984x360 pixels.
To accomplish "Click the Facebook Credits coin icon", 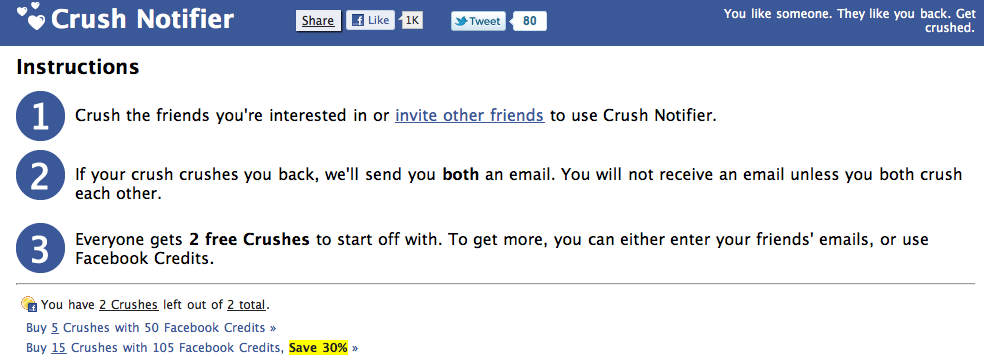I will pyautogui.click(x=29, y=304).
